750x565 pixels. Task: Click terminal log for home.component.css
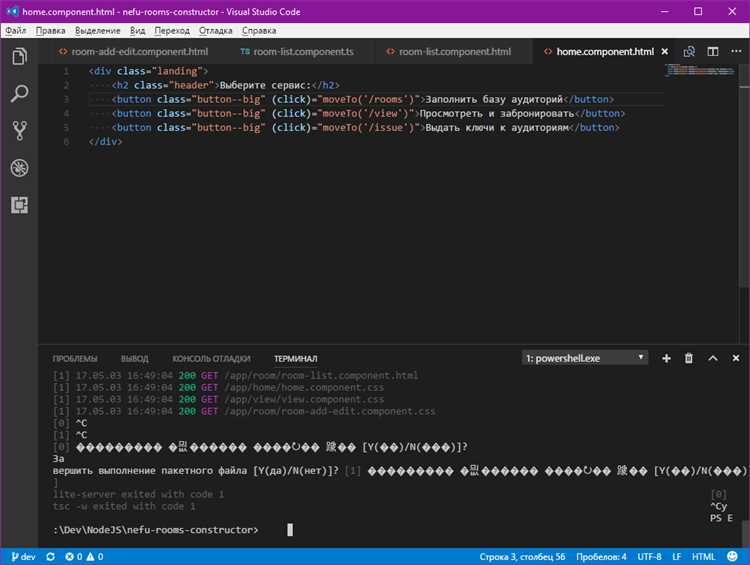tap(218, 388)
